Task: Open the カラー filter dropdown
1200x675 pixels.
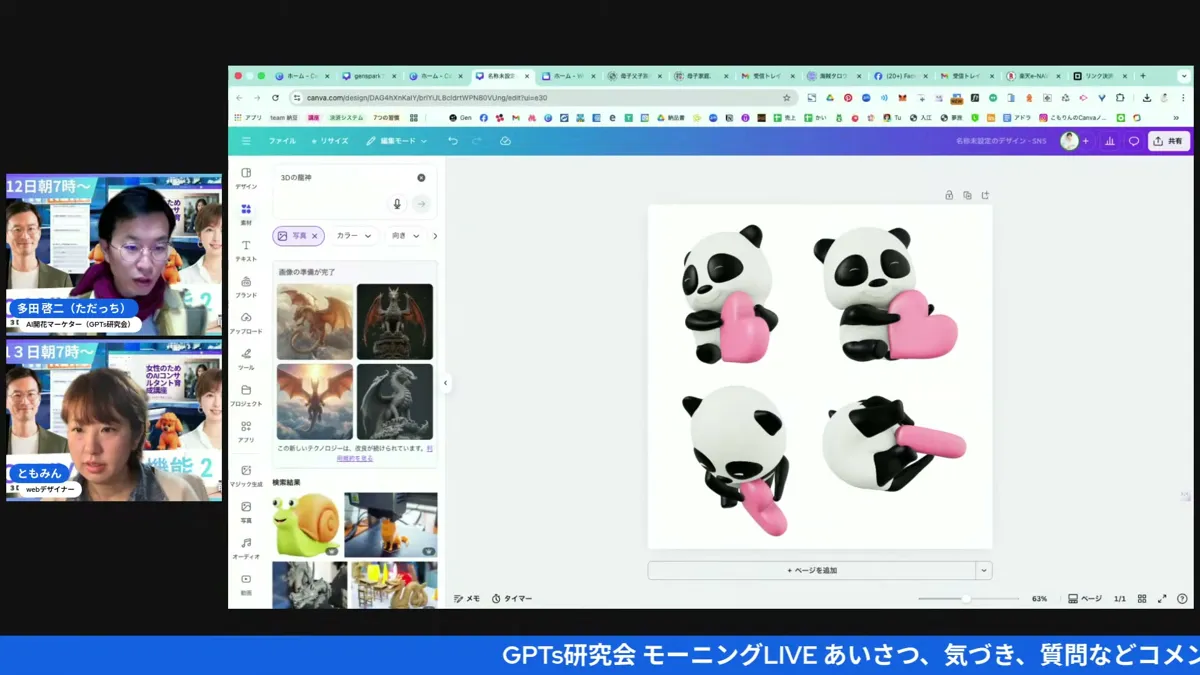Action: 354,236
